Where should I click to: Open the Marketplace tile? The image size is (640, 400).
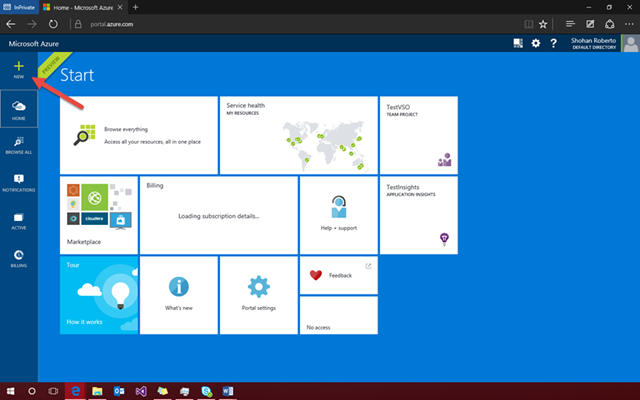point(99,216)
